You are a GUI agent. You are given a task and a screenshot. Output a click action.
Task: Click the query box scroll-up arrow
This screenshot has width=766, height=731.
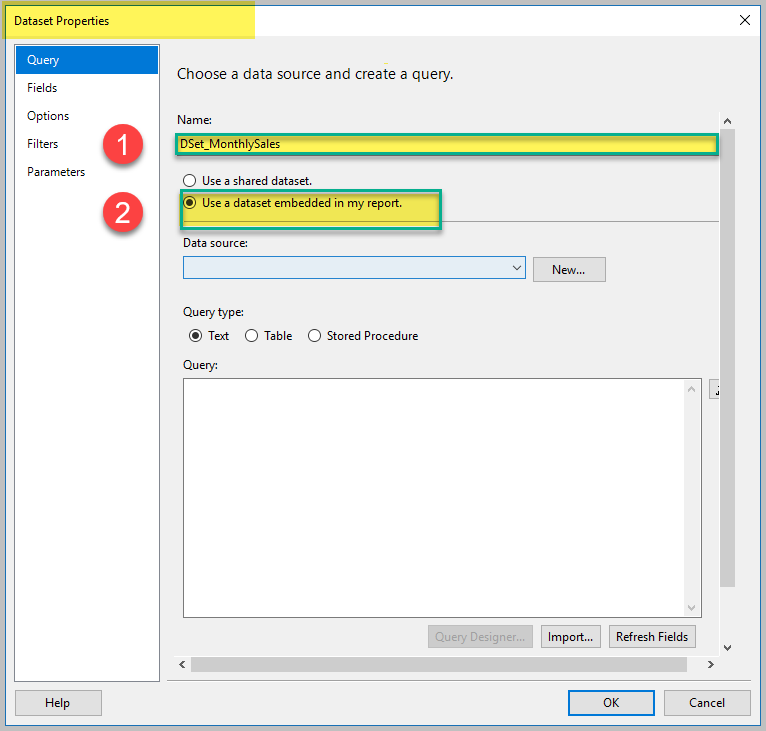pos(691,389)
